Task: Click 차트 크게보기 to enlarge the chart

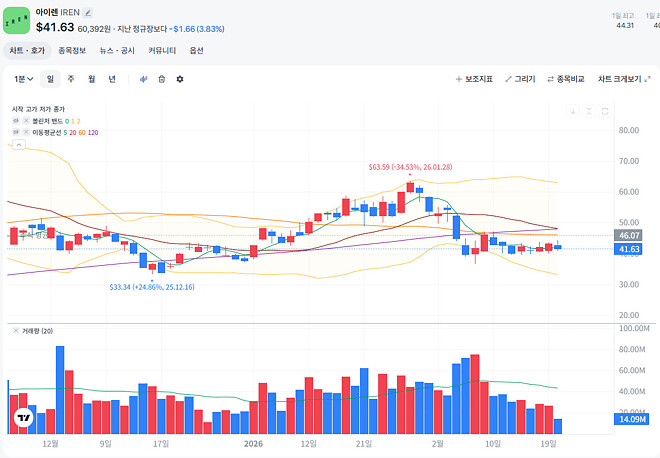Action: 624,79
